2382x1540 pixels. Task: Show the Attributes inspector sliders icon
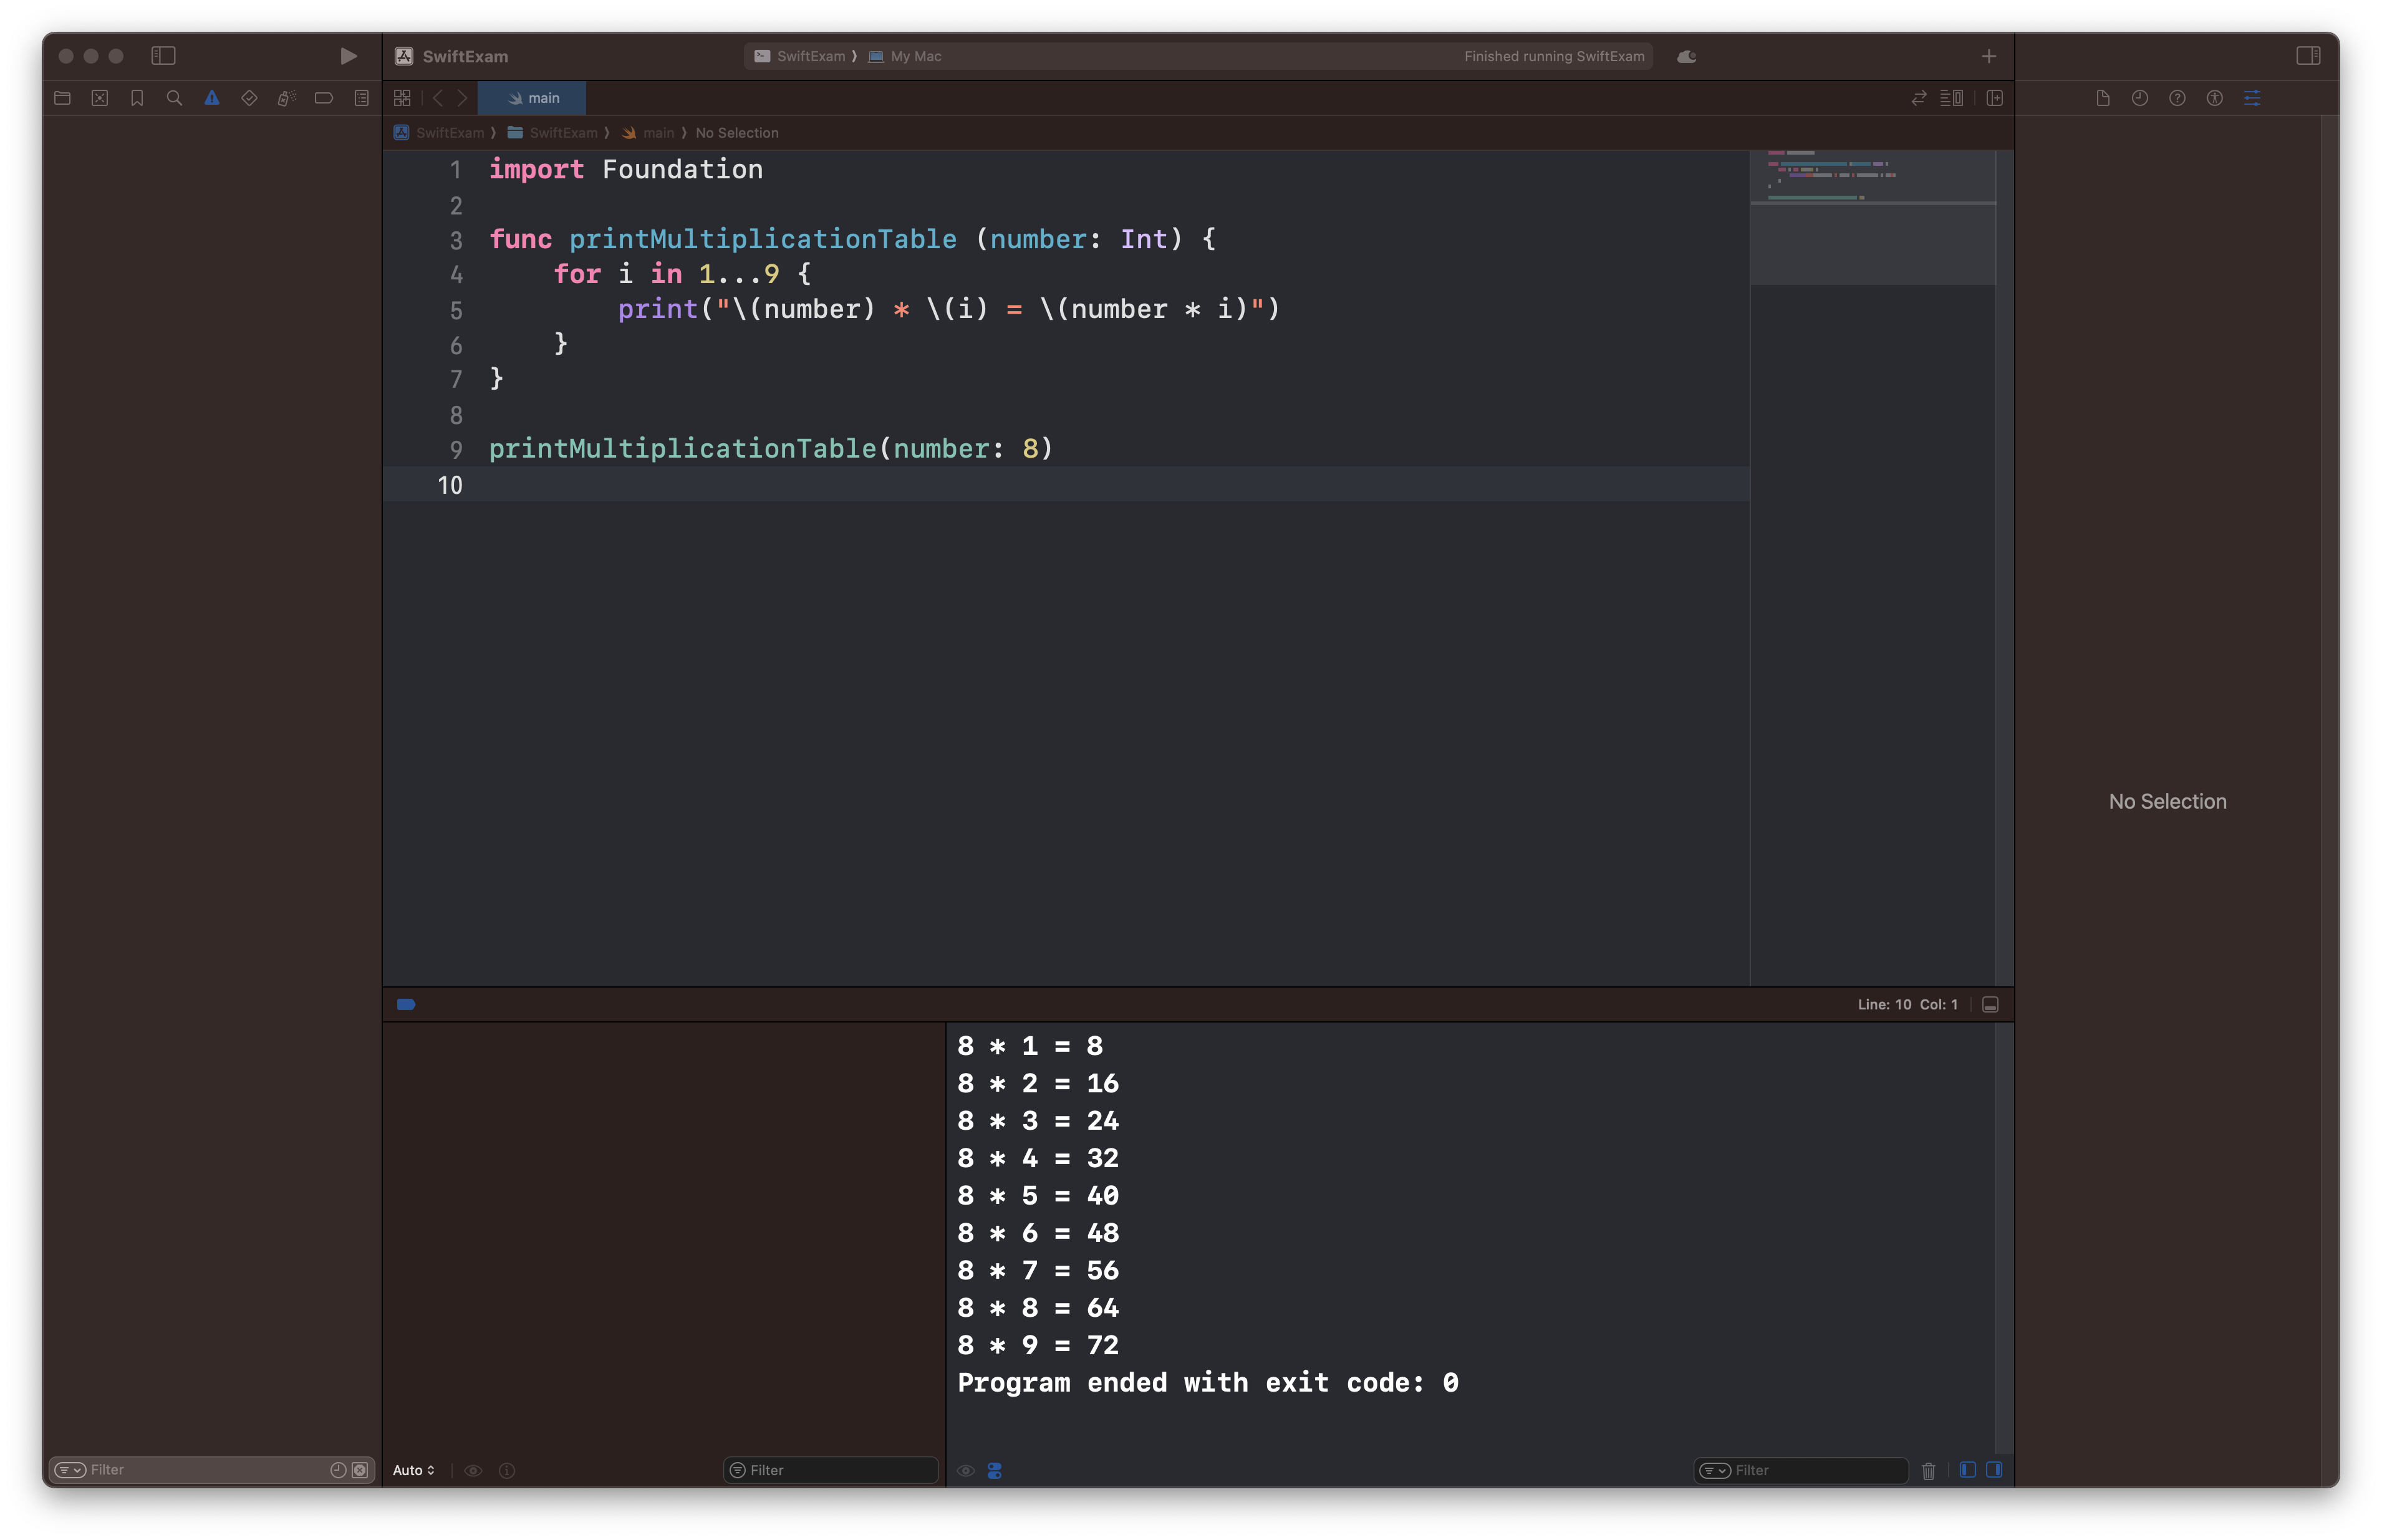pos(2252,98)
